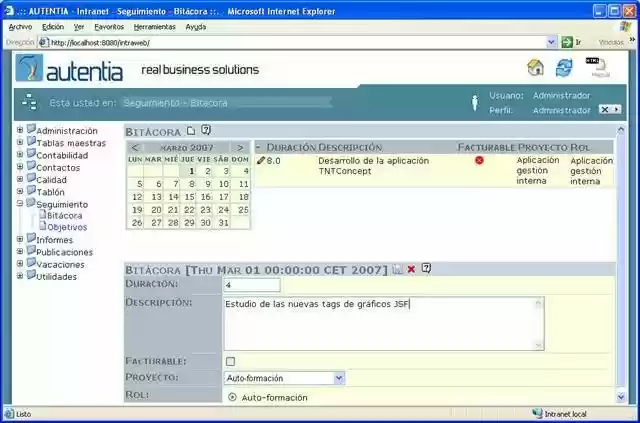
Task: Click the page scrollbar down arrow
Action: [x=621, y=396]
